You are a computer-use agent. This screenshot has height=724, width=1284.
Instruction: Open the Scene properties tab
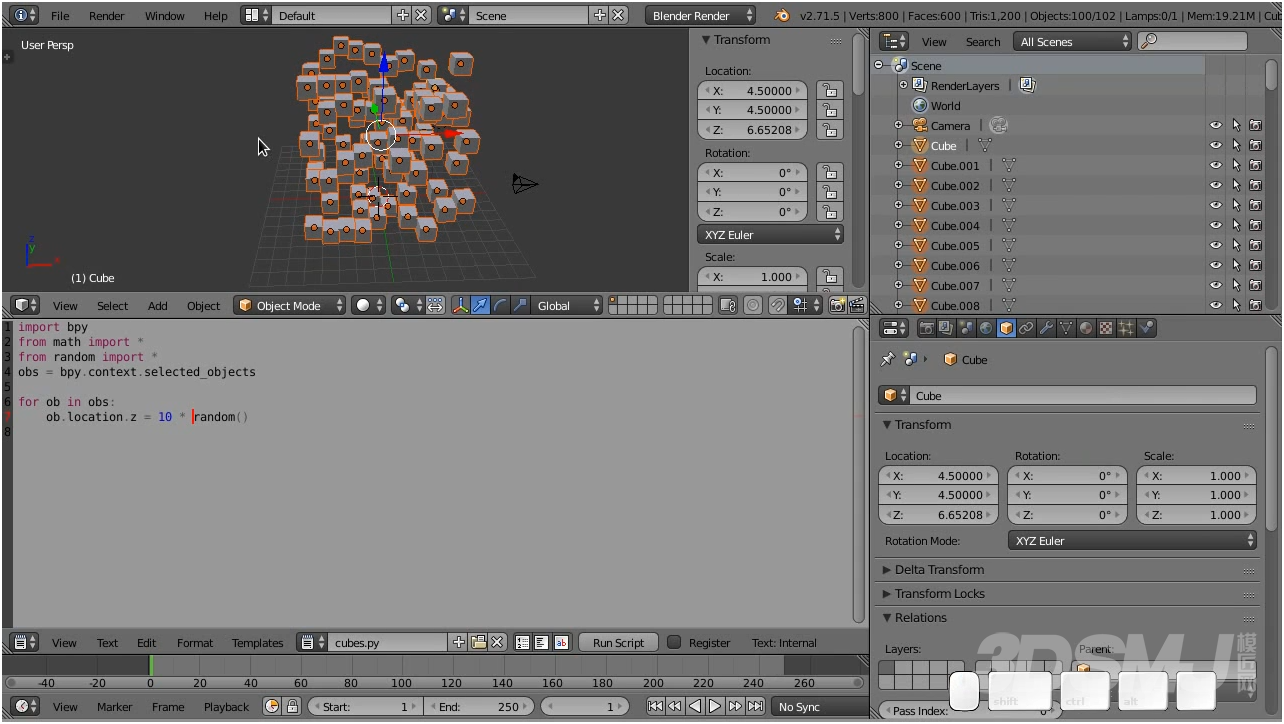966,328
